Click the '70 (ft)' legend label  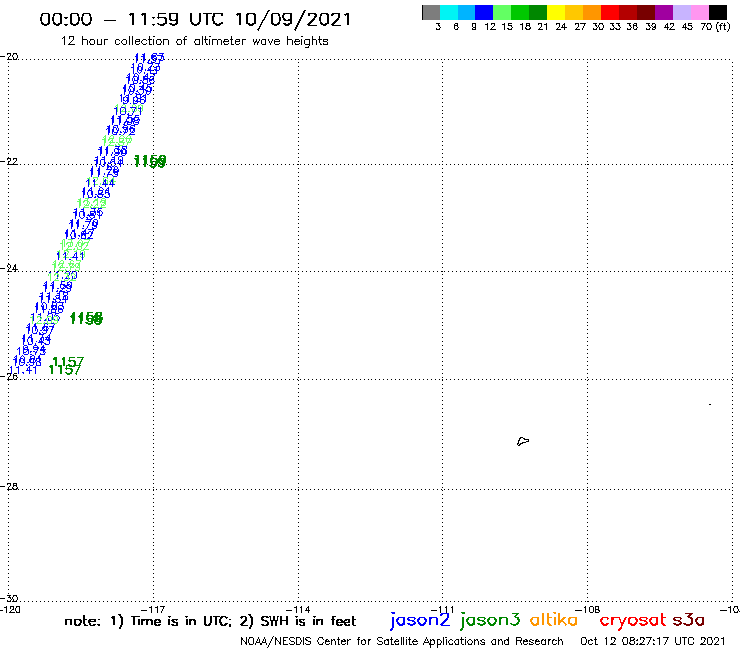click(x=715, y=27)
